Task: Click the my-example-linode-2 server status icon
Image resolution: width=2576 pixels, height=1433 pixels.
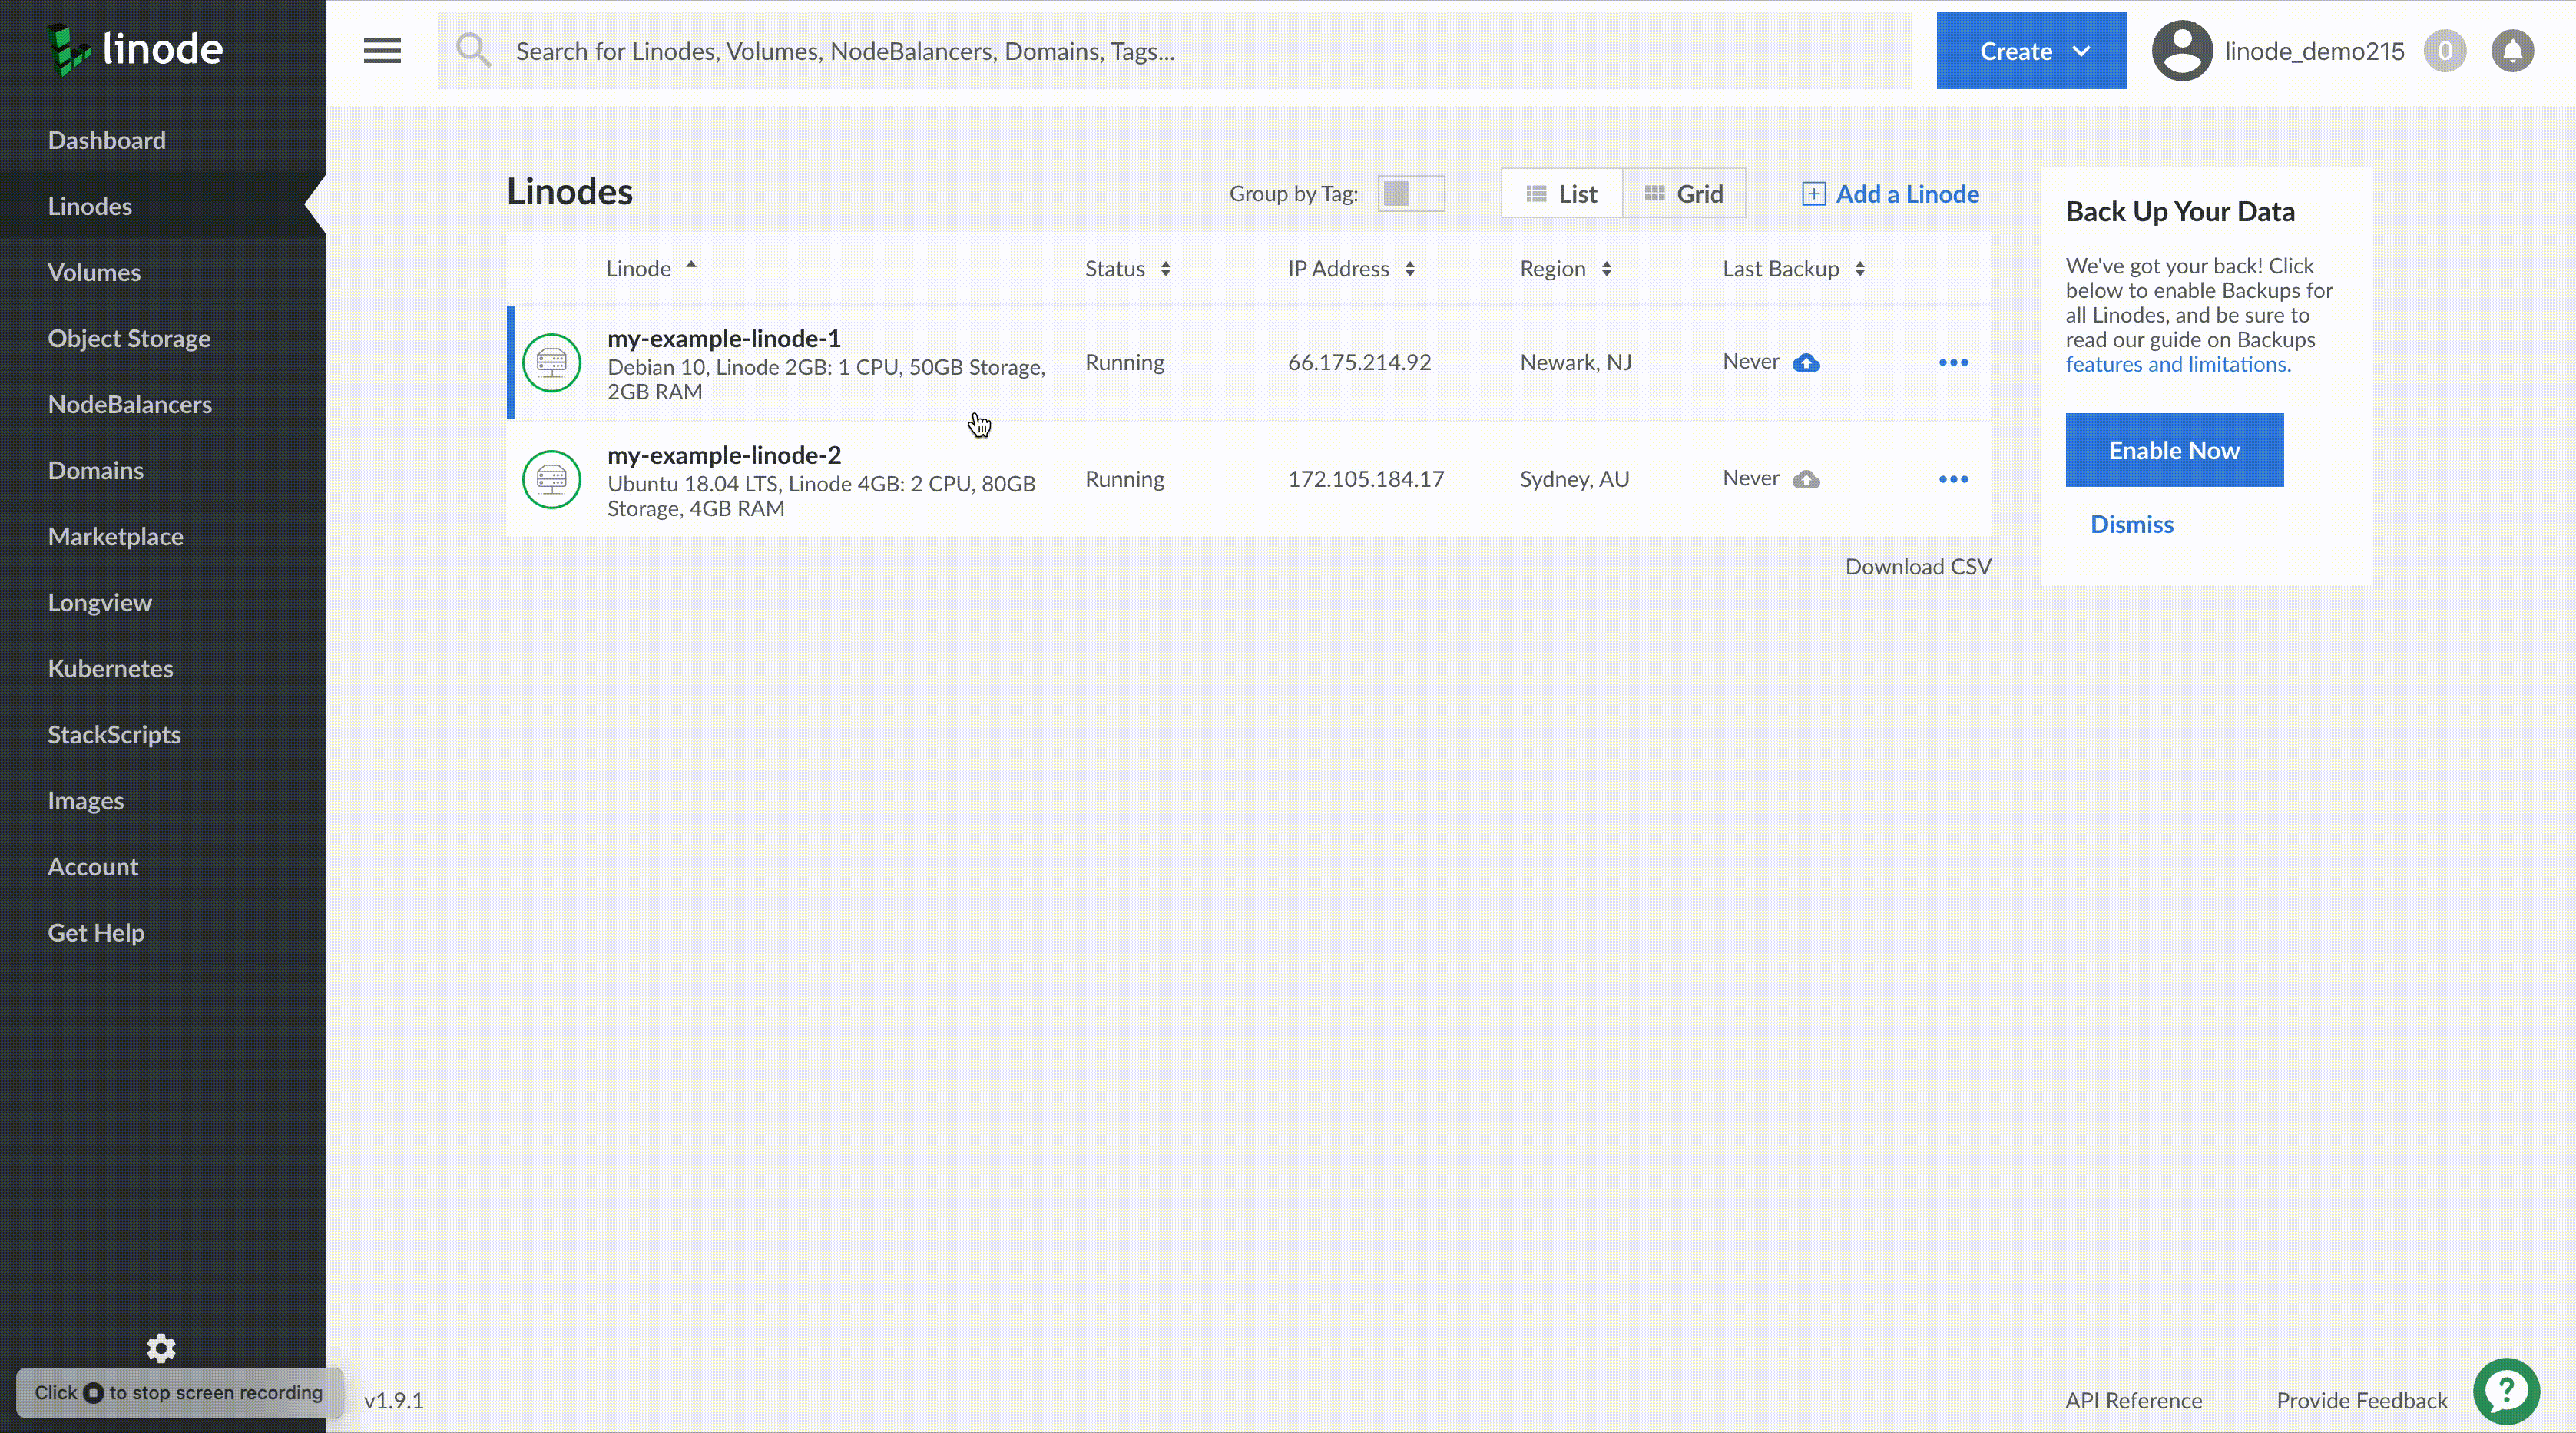Action: (x=551, y=479)
